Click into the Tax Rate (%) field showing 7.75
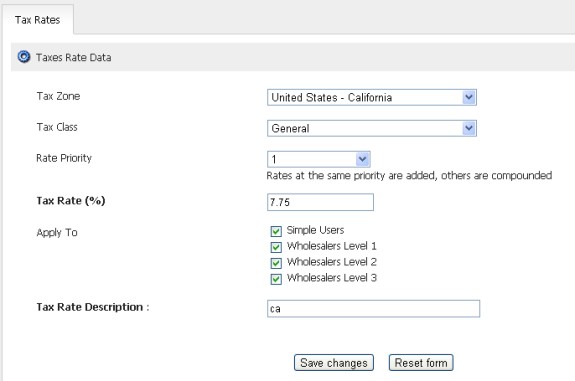This screenshot has width=575, height=381. click(320, 202)
